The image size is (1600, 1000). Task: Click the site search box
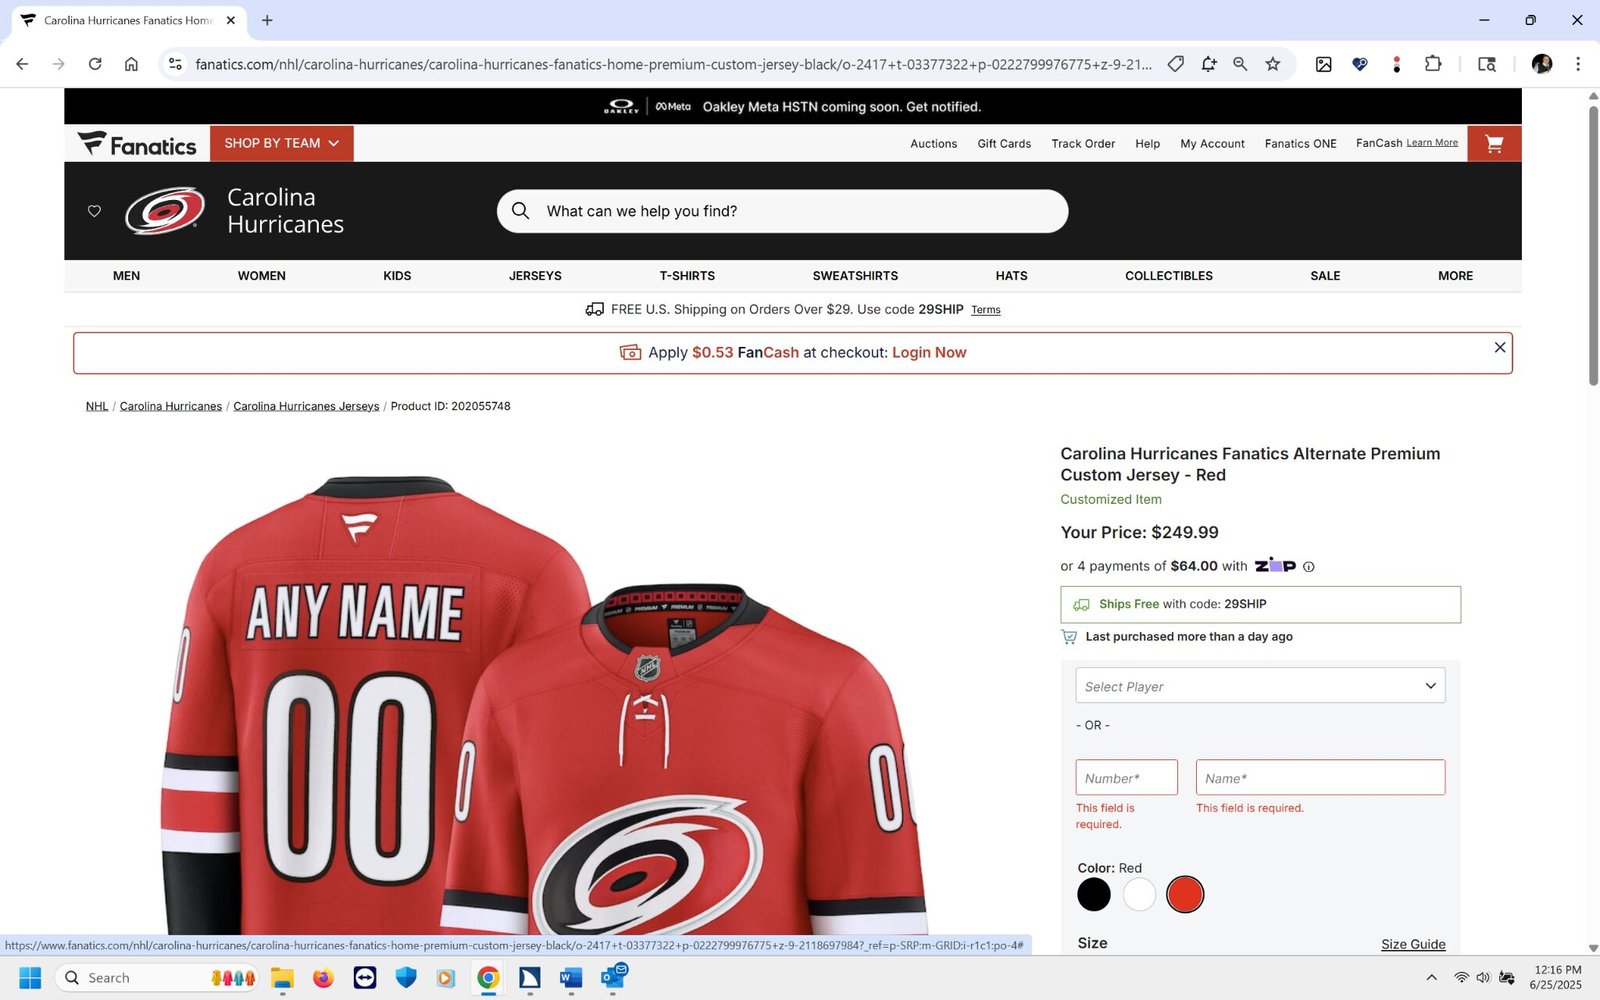click(x=782, y=211)
